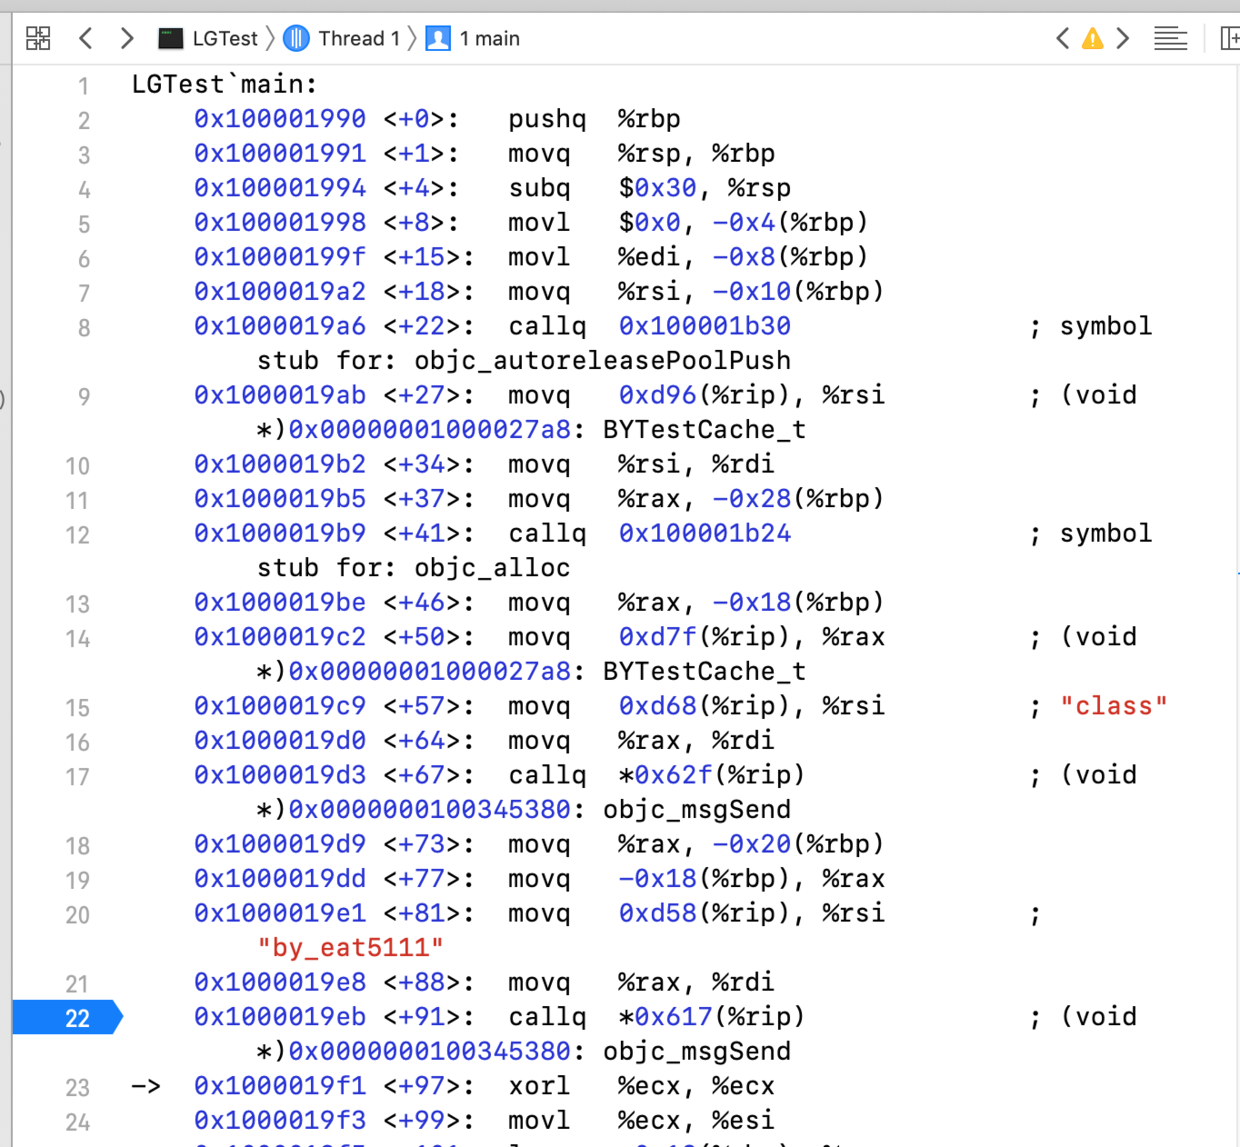The height and width of the screenshot is (1147, 1240).
Task: Click line number 12 in the gutter
Action: pos(78,535)
